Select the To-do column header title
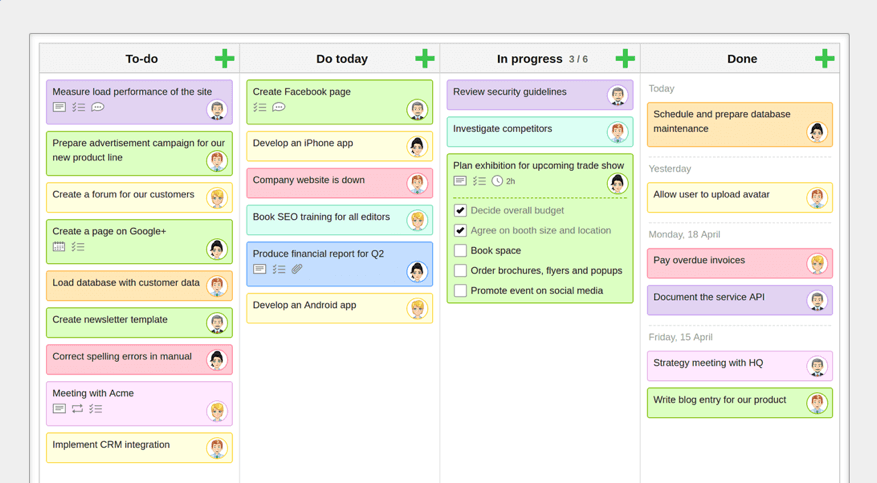The height and width of the screenshot is (483, 877). [141, 59]
